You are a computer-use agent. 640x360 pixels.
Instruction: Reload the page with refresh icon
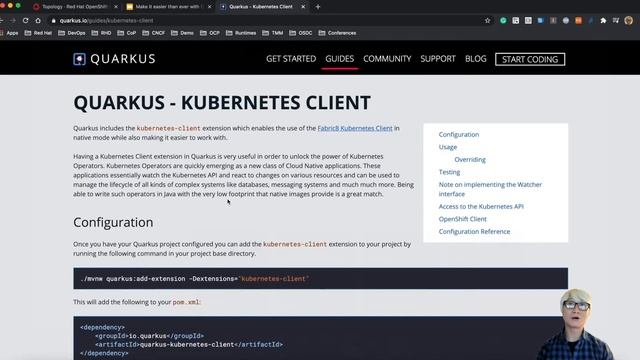coord(25,20)
